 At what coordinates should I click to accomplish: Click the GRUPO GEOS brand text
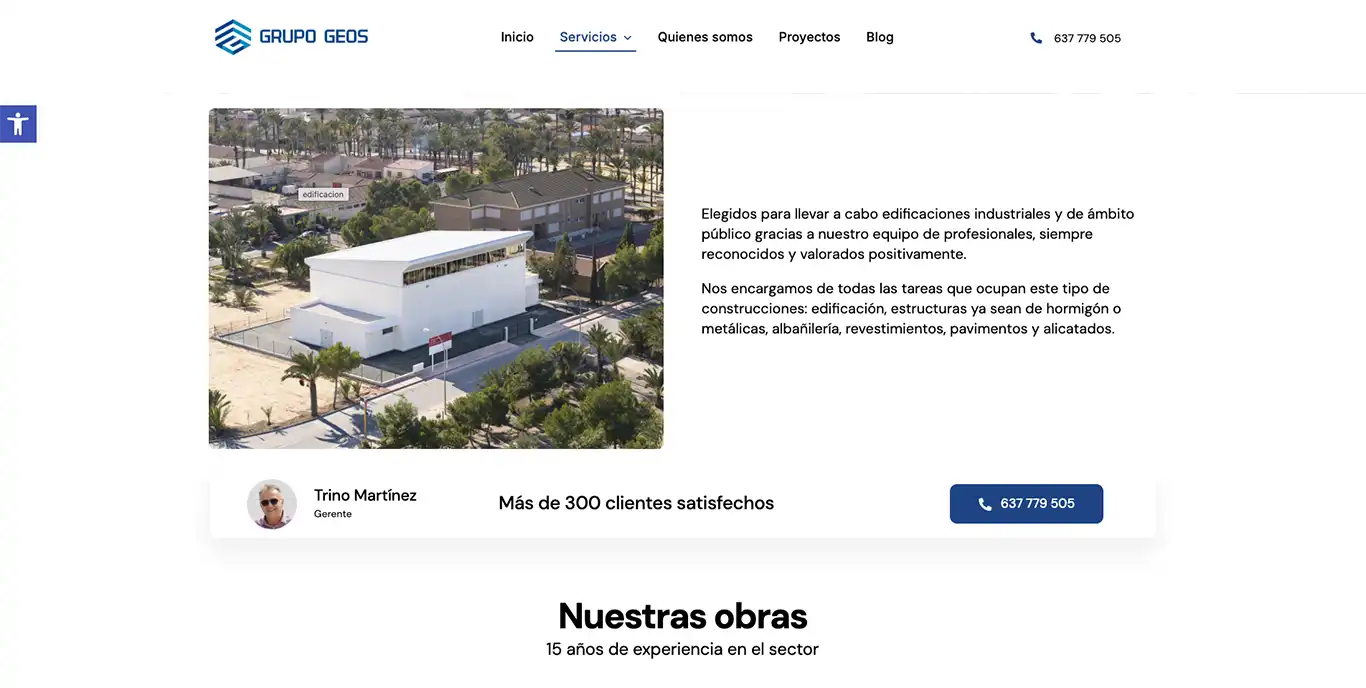[x=314, y=37]
